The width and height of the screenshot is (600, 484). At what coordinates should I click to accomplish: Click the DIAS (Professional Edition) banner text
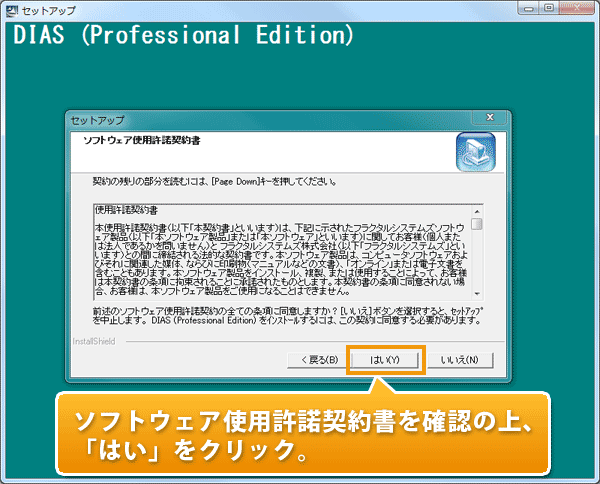[183, 36]
